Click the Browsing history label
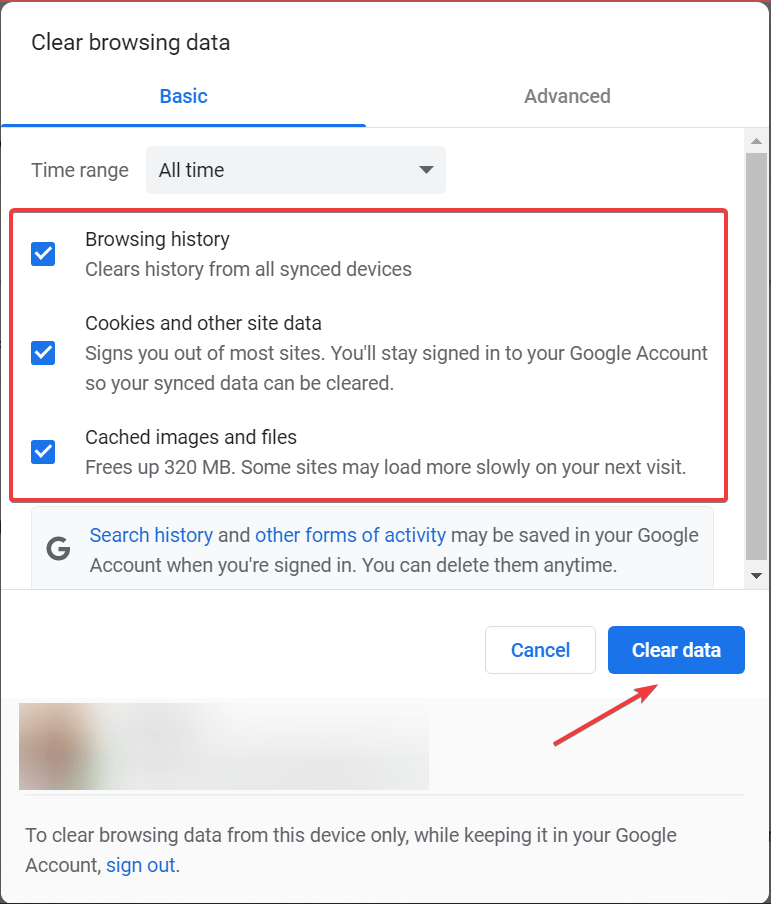The width and height of the screenshot is (771, 904). [157, 239]
